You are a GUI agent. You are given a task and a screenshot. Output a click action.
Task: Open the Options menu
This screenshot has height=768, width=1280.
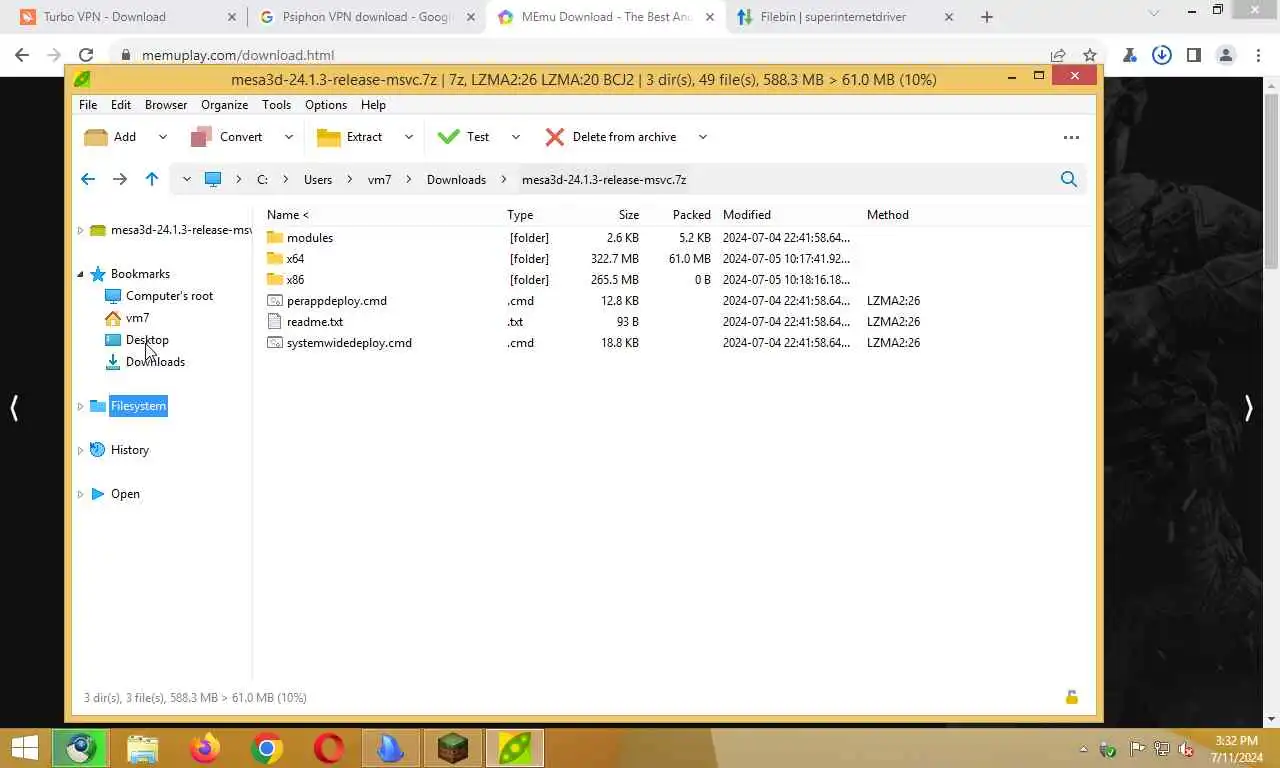click(326, 105)
